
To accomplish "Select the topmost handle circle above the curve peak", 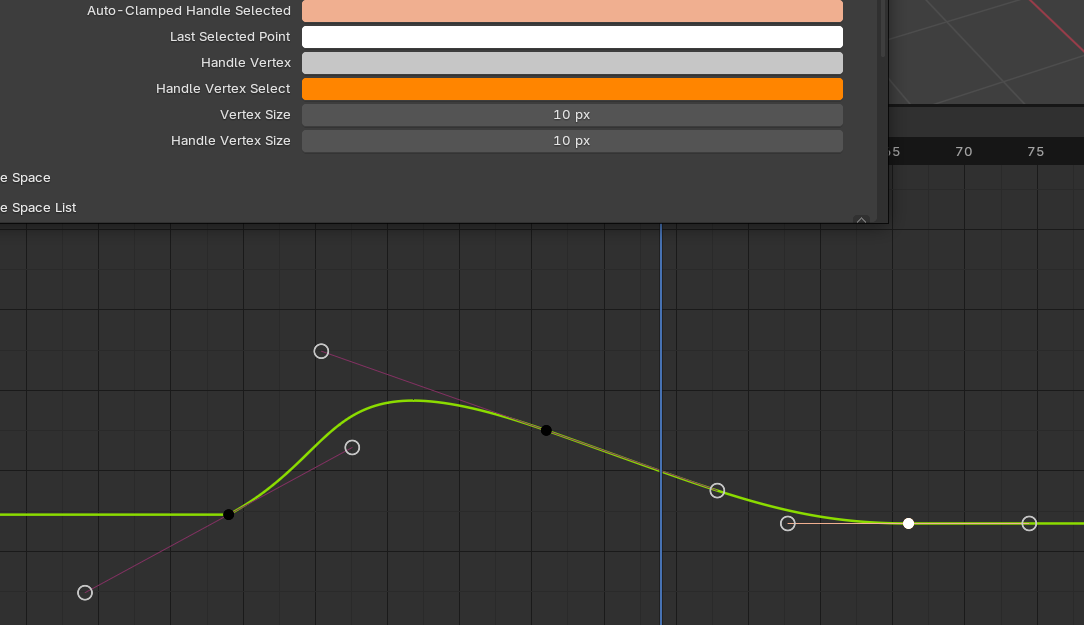I will click(x=321, y=351).
